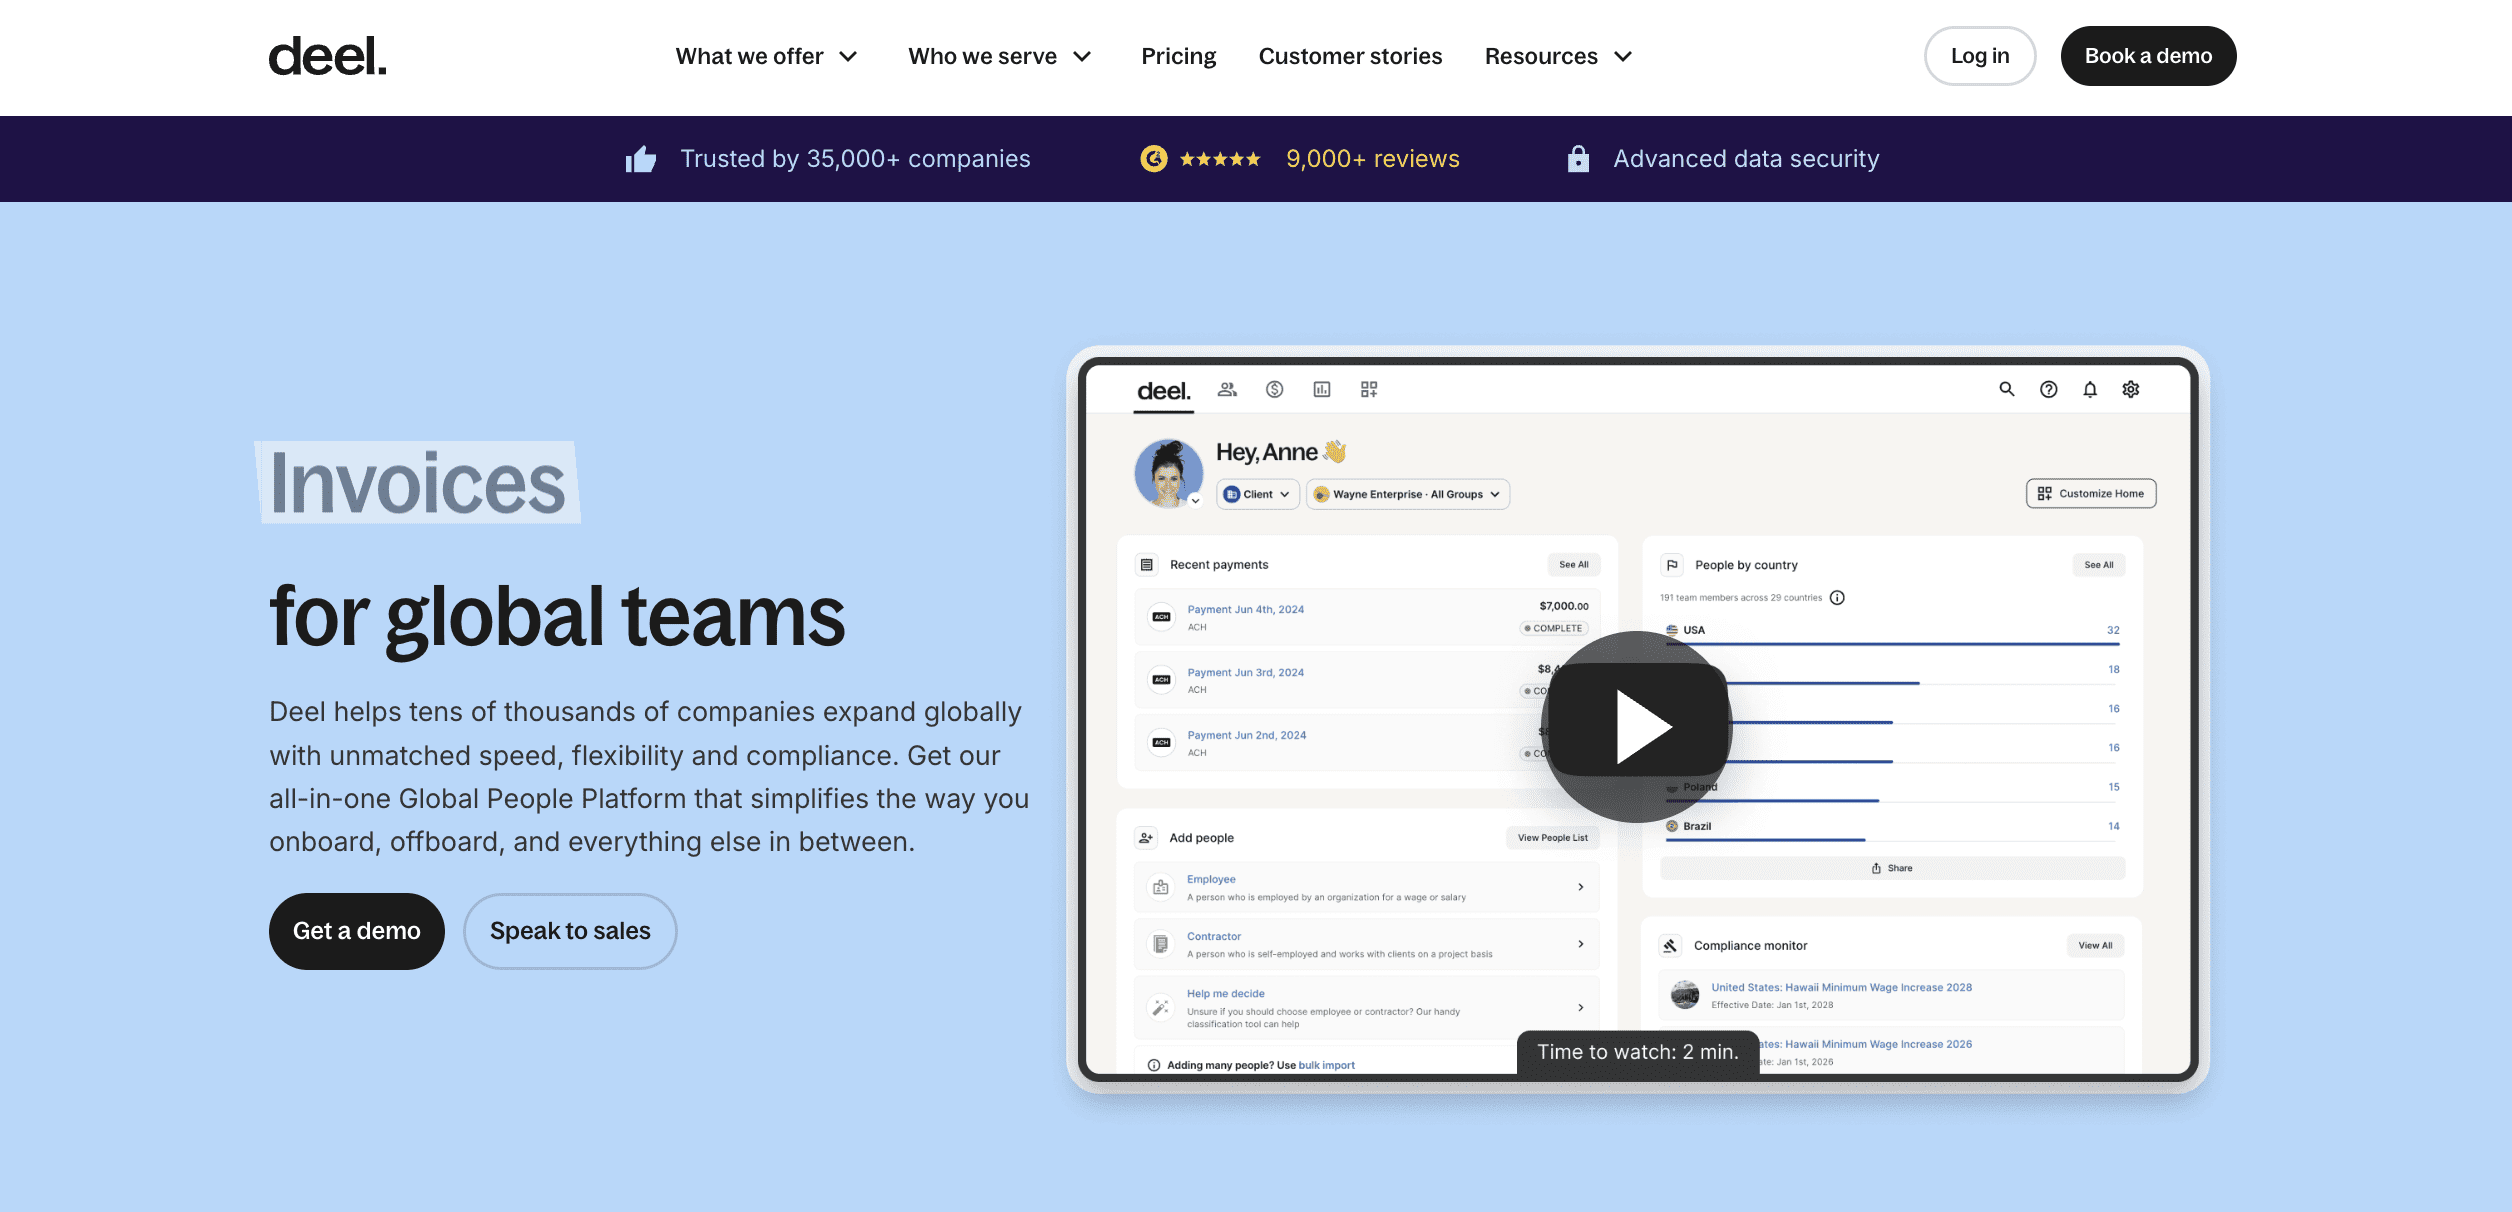Click View All in Compliance monitor
The width and height of the screenshot is (2512, 1212).
pos(2095,945)
